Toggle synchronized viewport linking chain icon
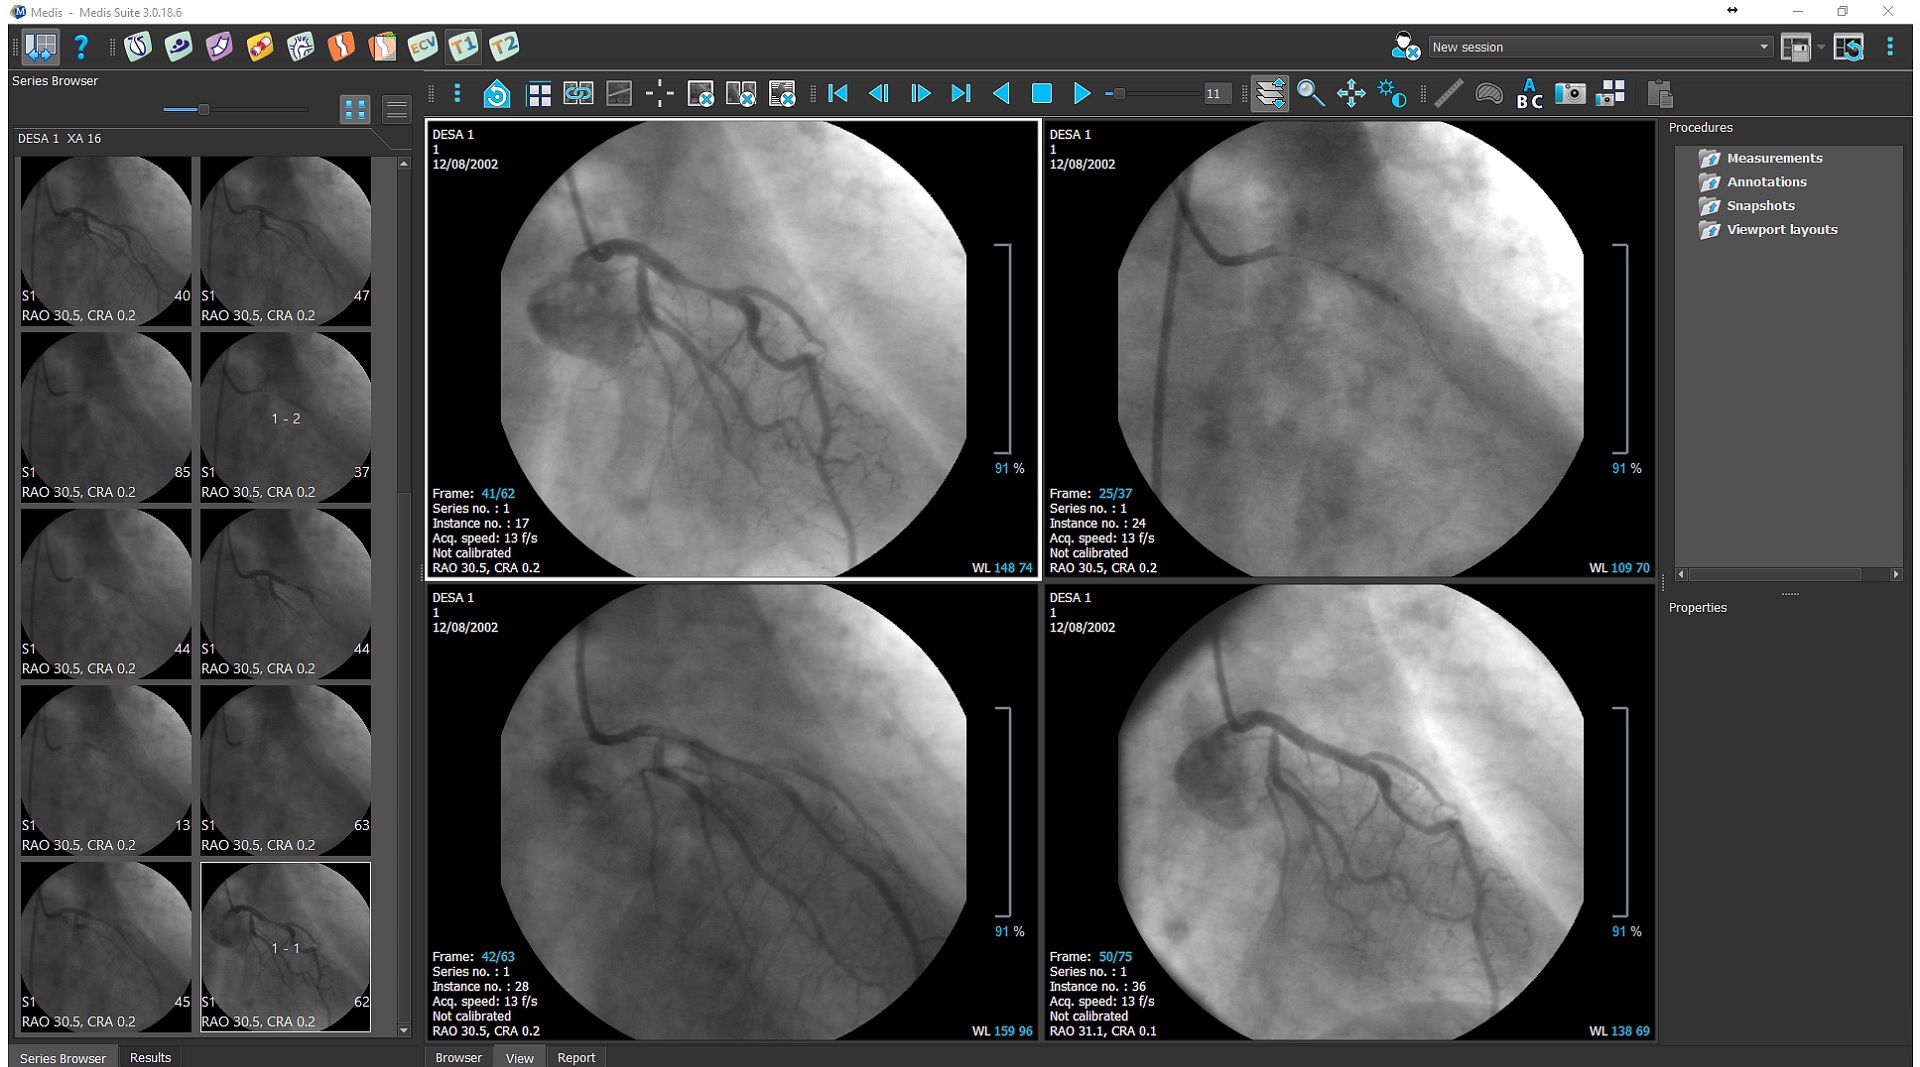Image resolution: width=1920 pixels, height=1067 pixels. [x=578, y=93]
